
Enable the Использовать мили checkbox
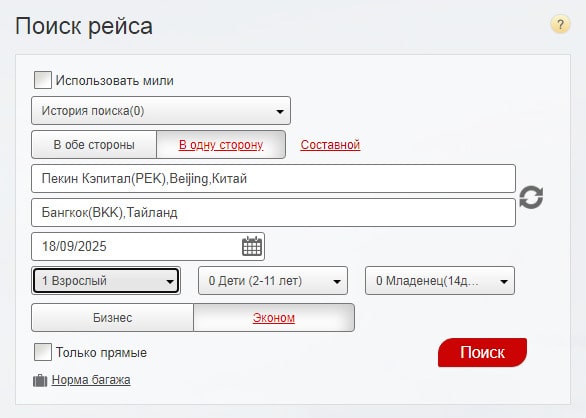(43, 80)
